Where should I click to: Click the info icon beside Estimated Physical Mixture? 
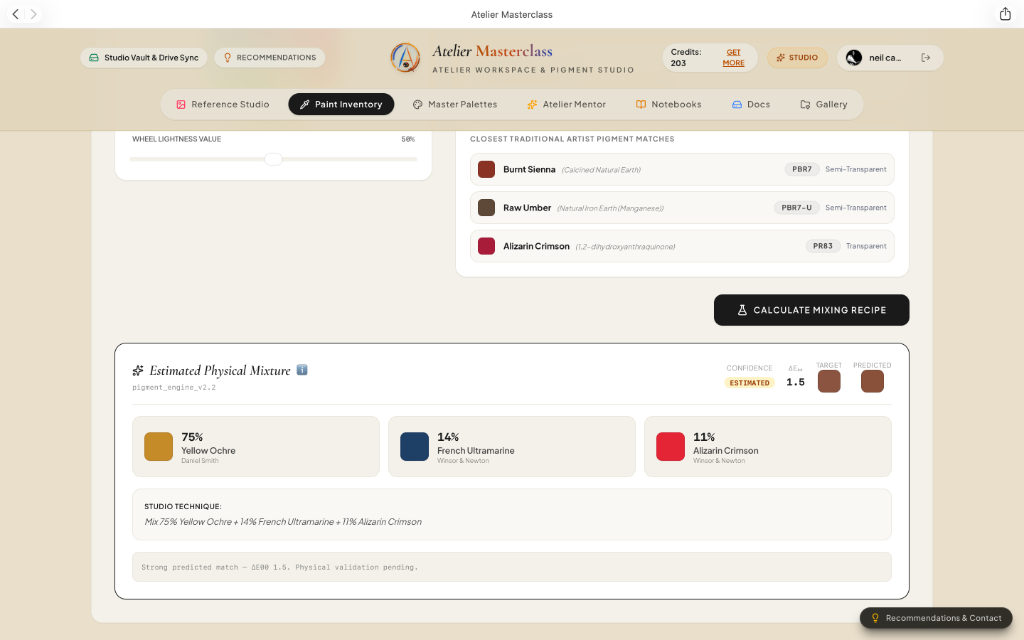click(302, 370)
